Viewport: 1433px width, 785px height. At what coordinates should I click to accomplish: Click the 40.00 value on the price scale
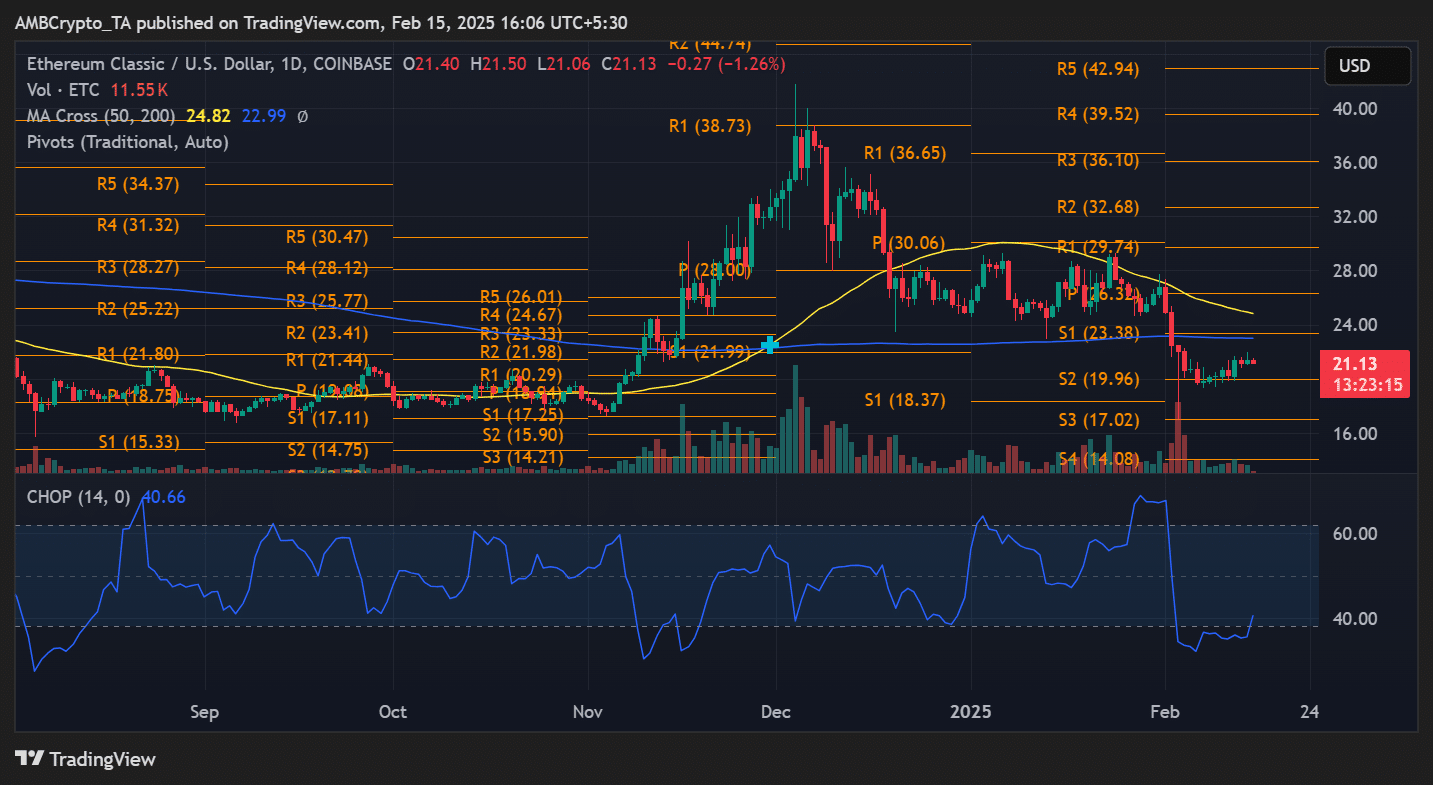coord(1353,109)
